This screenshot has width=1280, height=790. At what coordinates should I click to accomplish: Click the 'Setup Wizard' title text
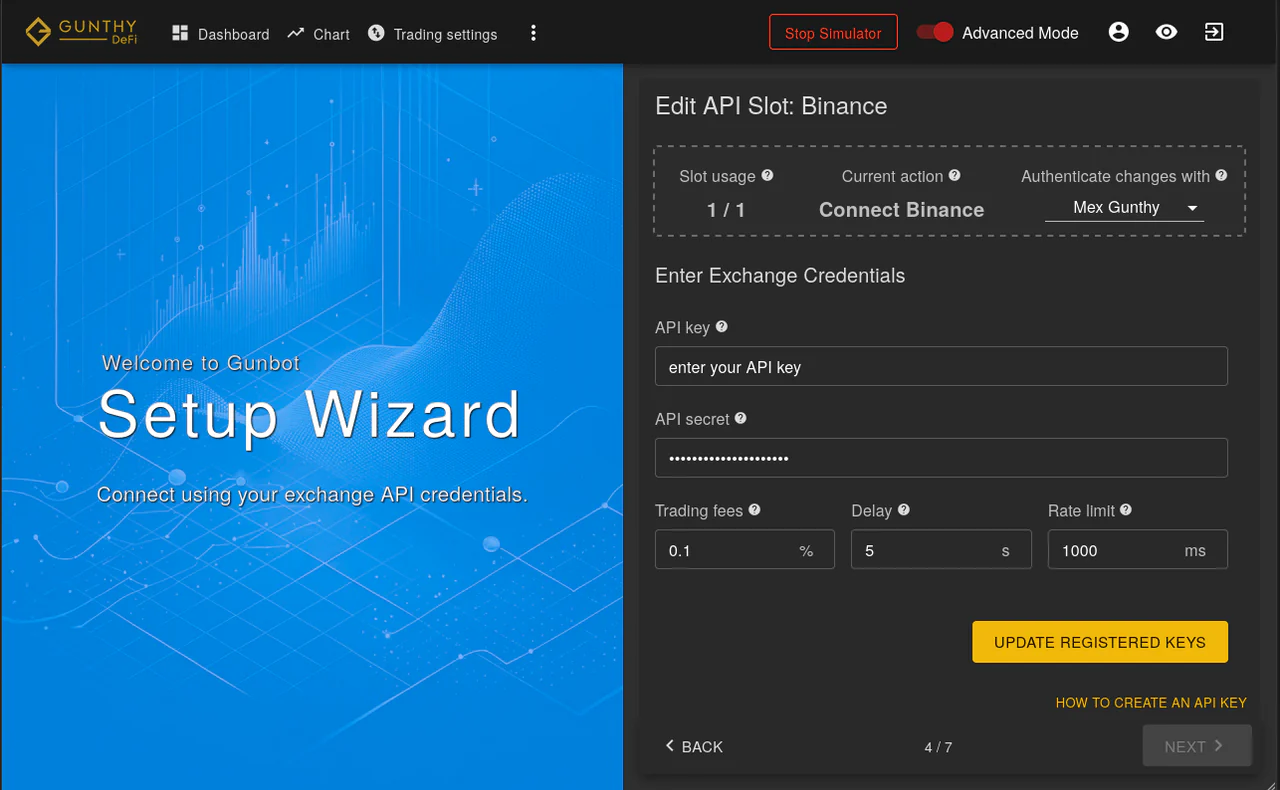point(310,414)
